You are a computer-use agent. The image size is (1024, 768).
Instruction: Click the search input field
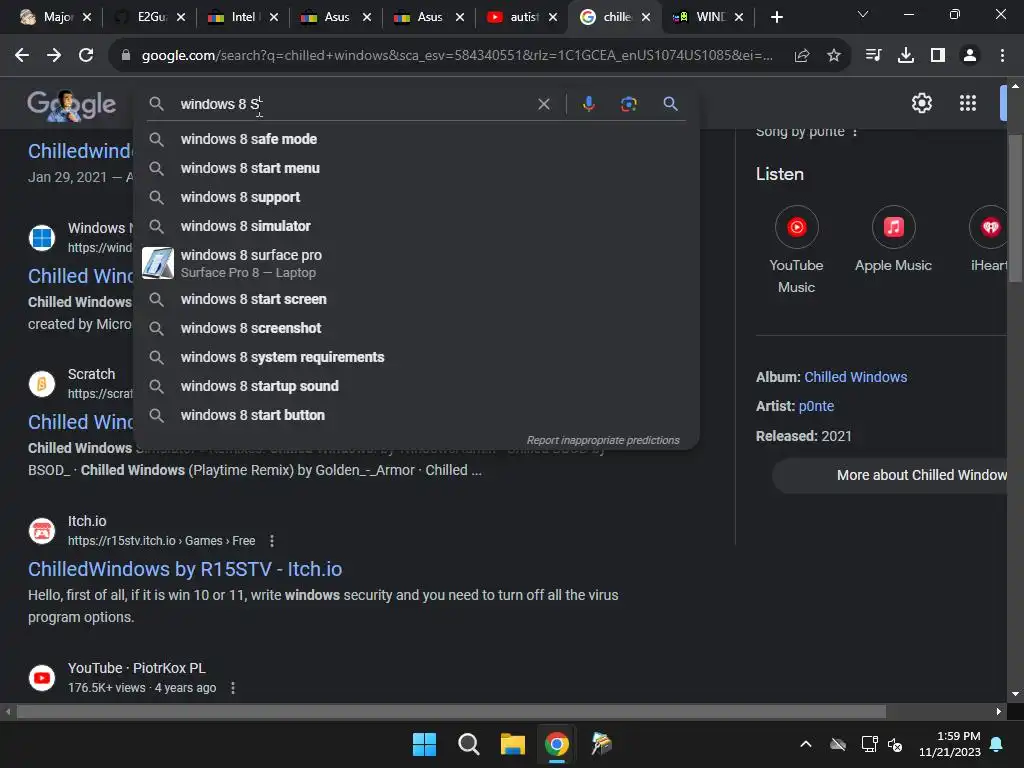click(x=353, y=104)
